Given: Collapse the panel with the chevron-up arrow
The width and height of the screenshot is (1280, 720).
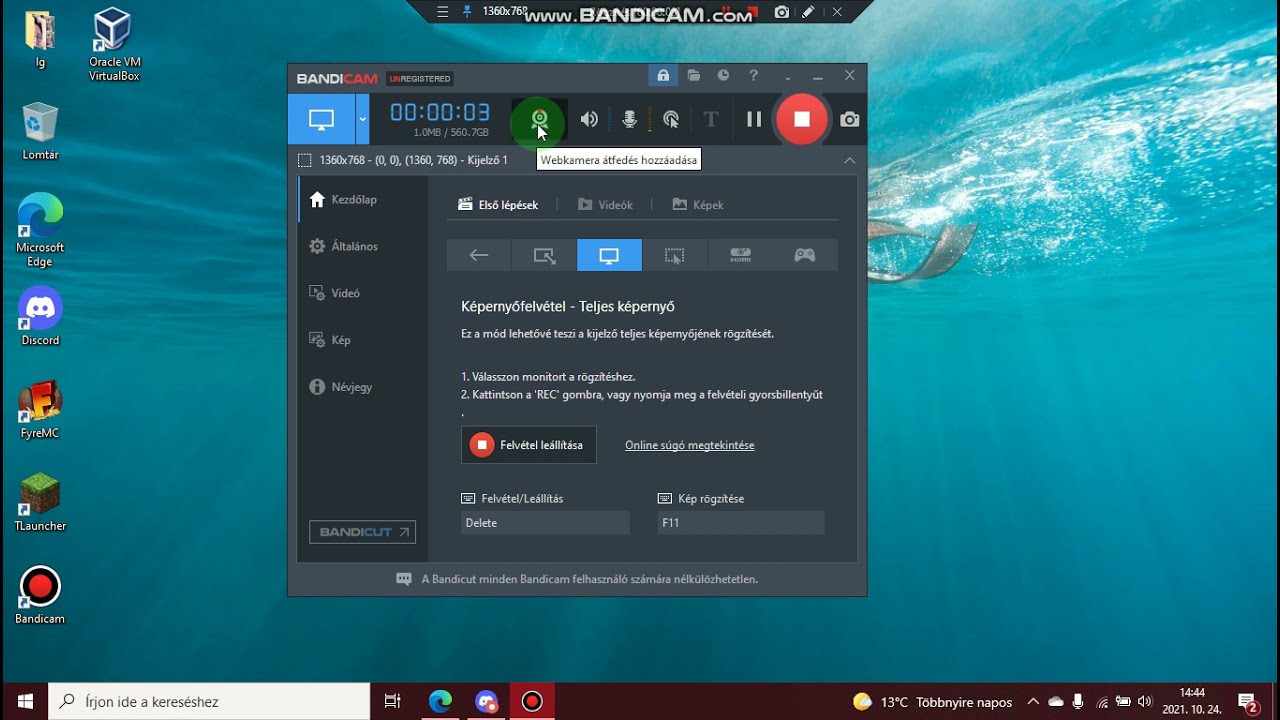Looking at the screenshot, I should click(849, 160).
